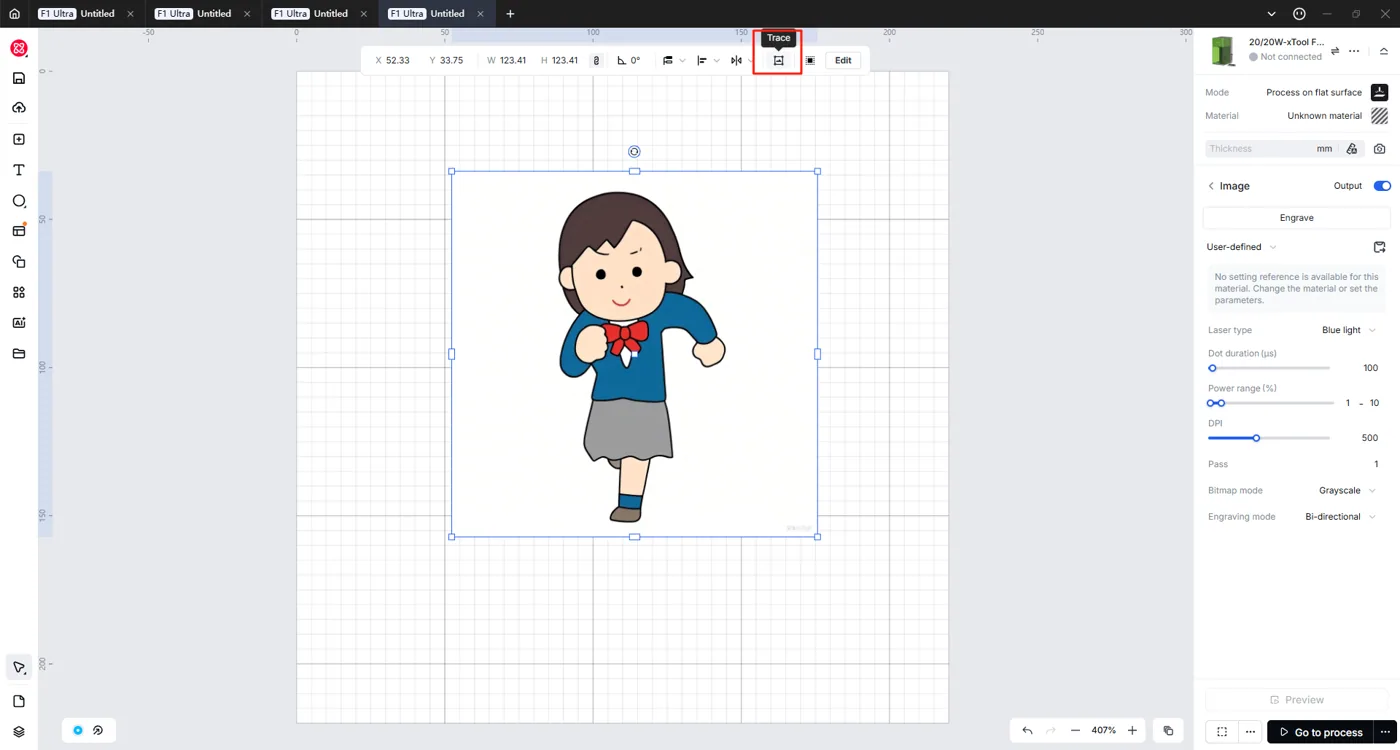
Task: Toggle the aspect ratio lock icon
Action: pos(596,61)
